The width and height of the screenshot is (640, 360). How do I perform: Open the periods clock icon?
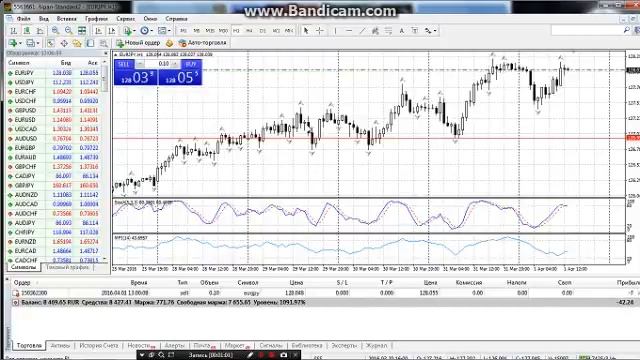tap(144, 31)
